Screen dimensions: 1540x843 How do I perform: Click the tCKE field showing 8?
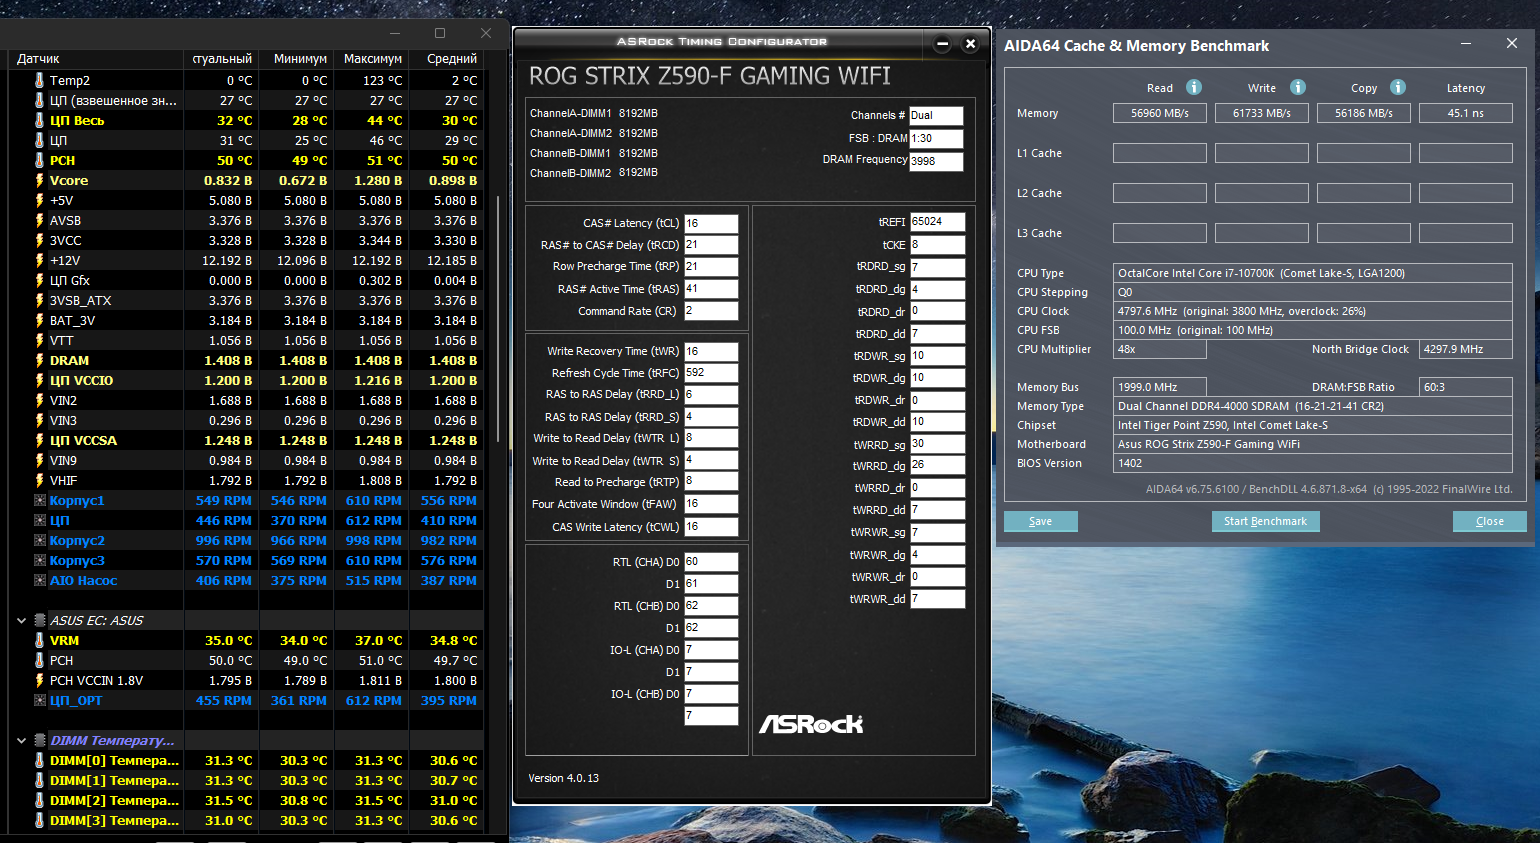938,245
